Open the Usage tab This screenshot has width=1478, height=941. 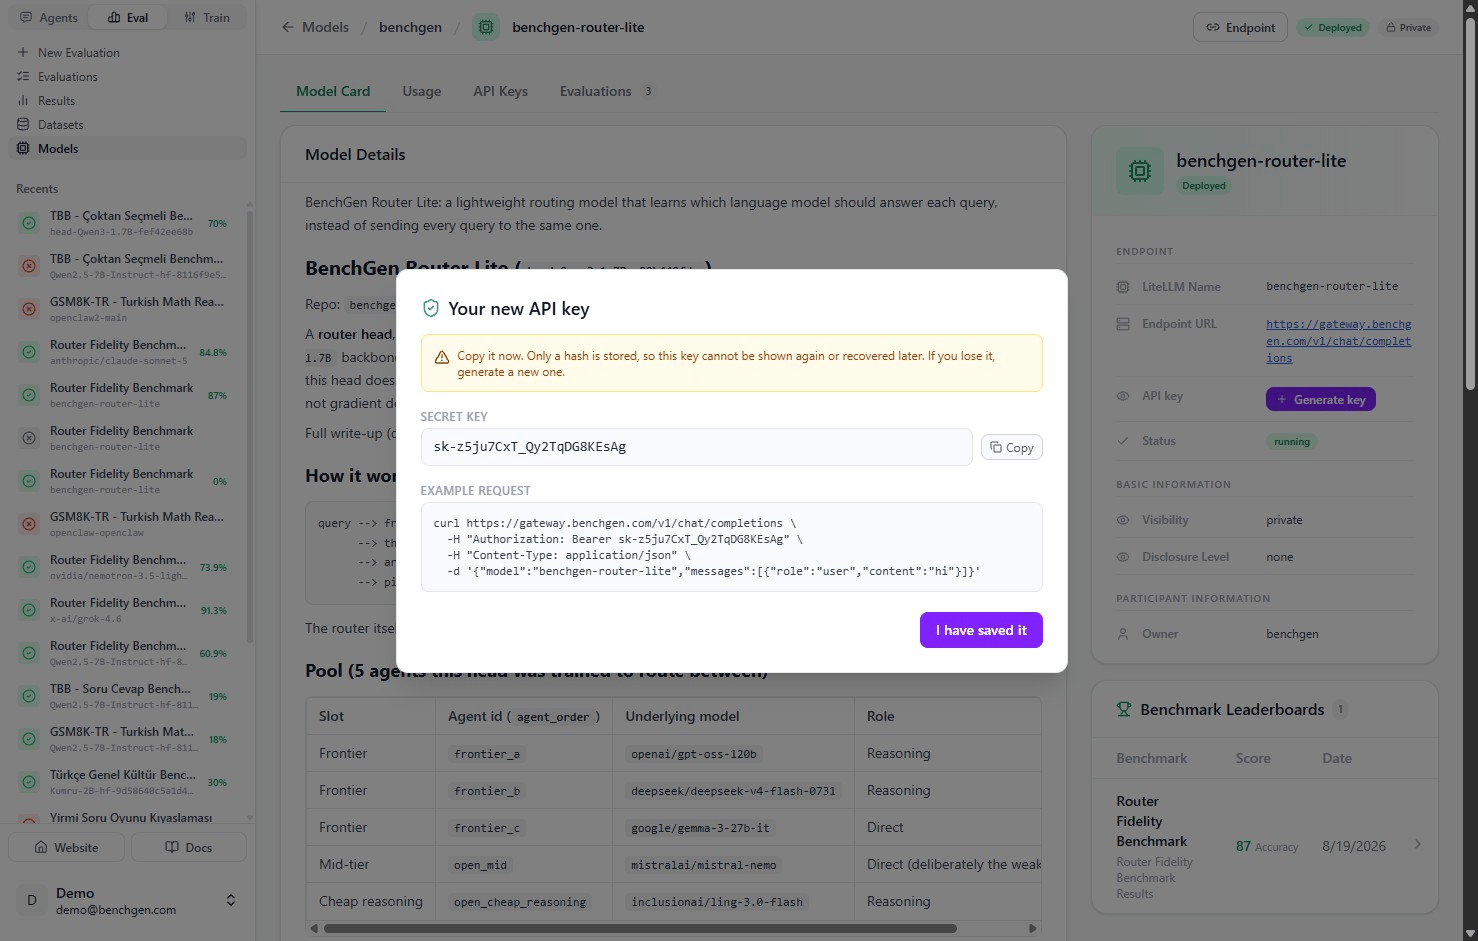[x=422, y=91]
